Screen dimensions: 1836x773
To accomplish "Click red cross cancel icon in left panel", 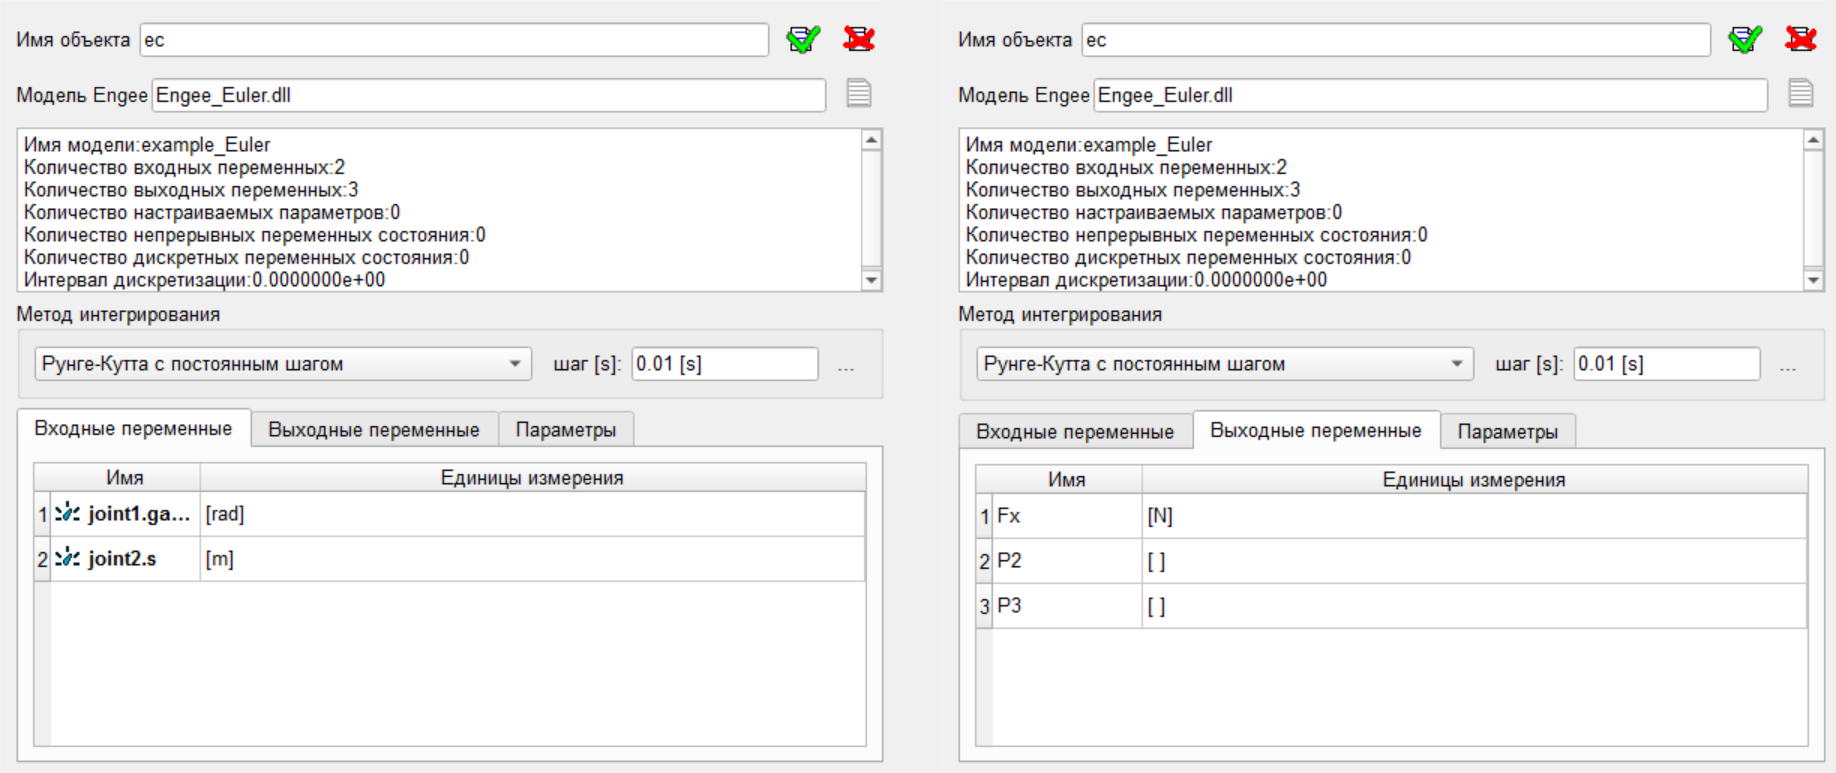I will coord(859,39).
